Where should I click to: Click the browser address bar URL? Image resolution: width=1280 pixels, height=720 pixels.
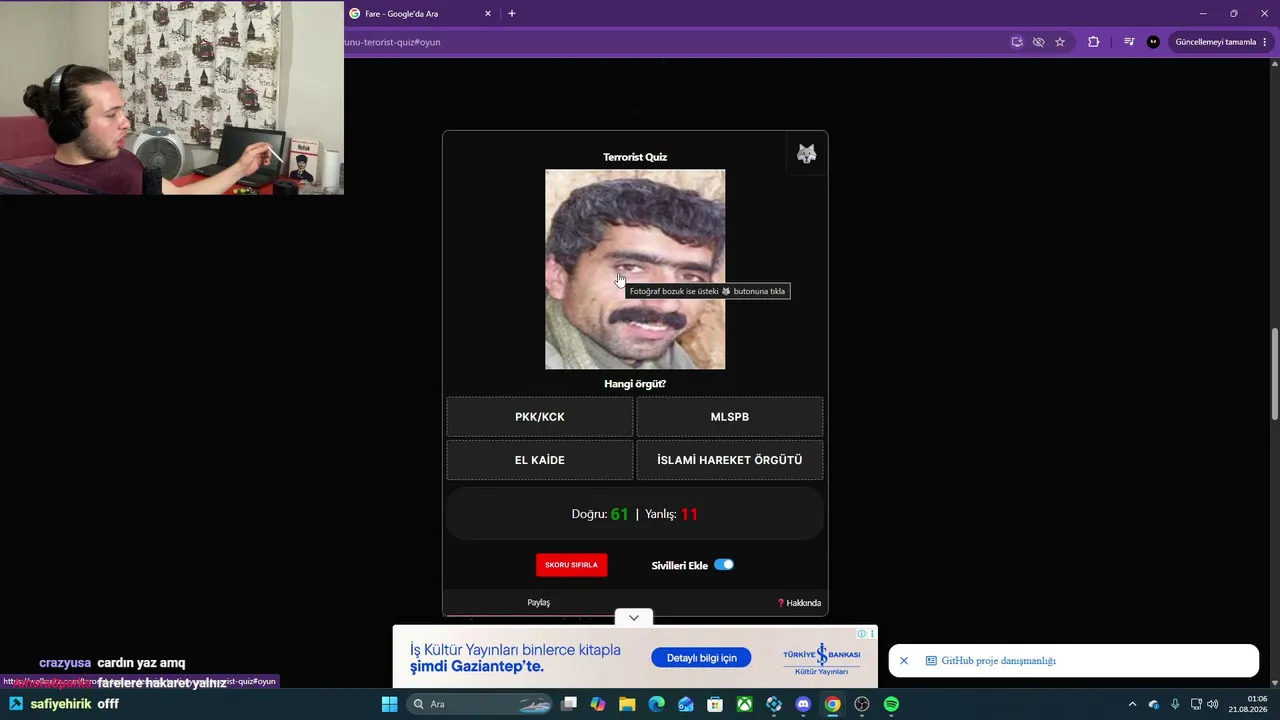(x=392, y=42)
